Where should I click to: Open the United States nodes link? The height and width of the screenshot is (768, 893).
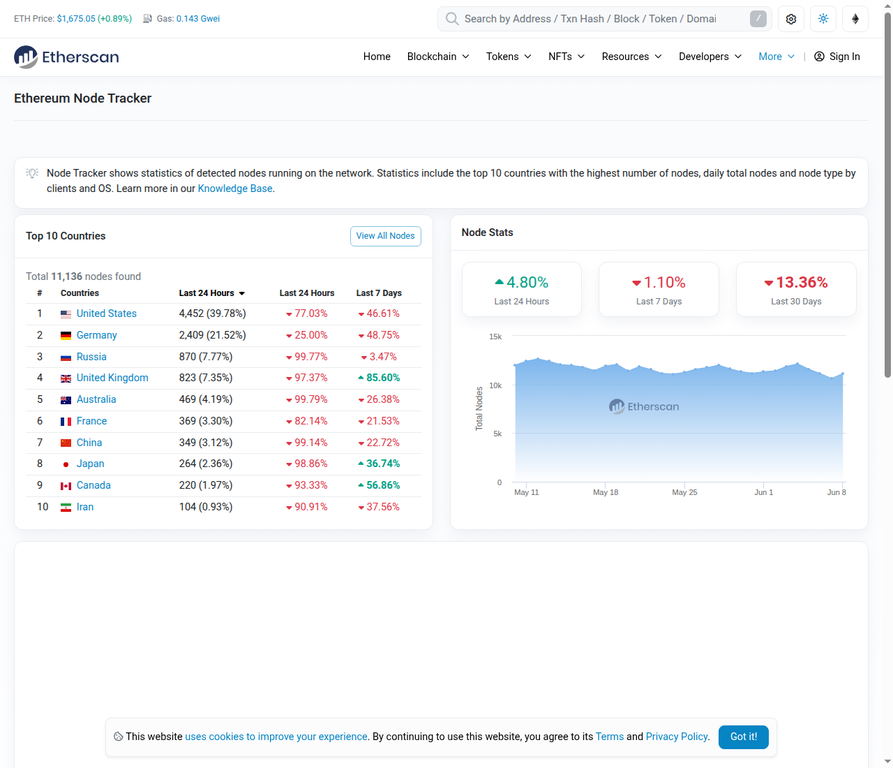click(x=106, y=314)
